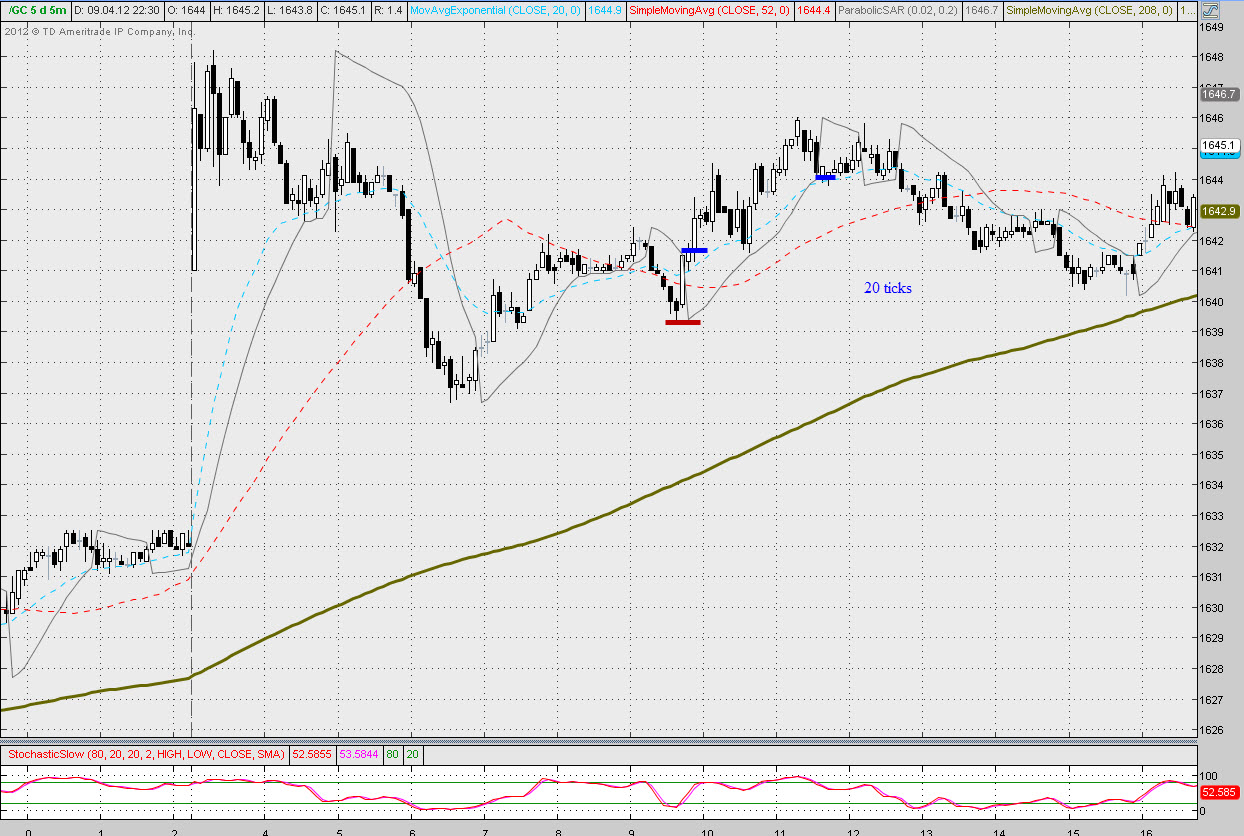The image size is (1244, 836).
Task: Click the StochasticSlow study label in lower panel
Action: (x=145, y=753)
